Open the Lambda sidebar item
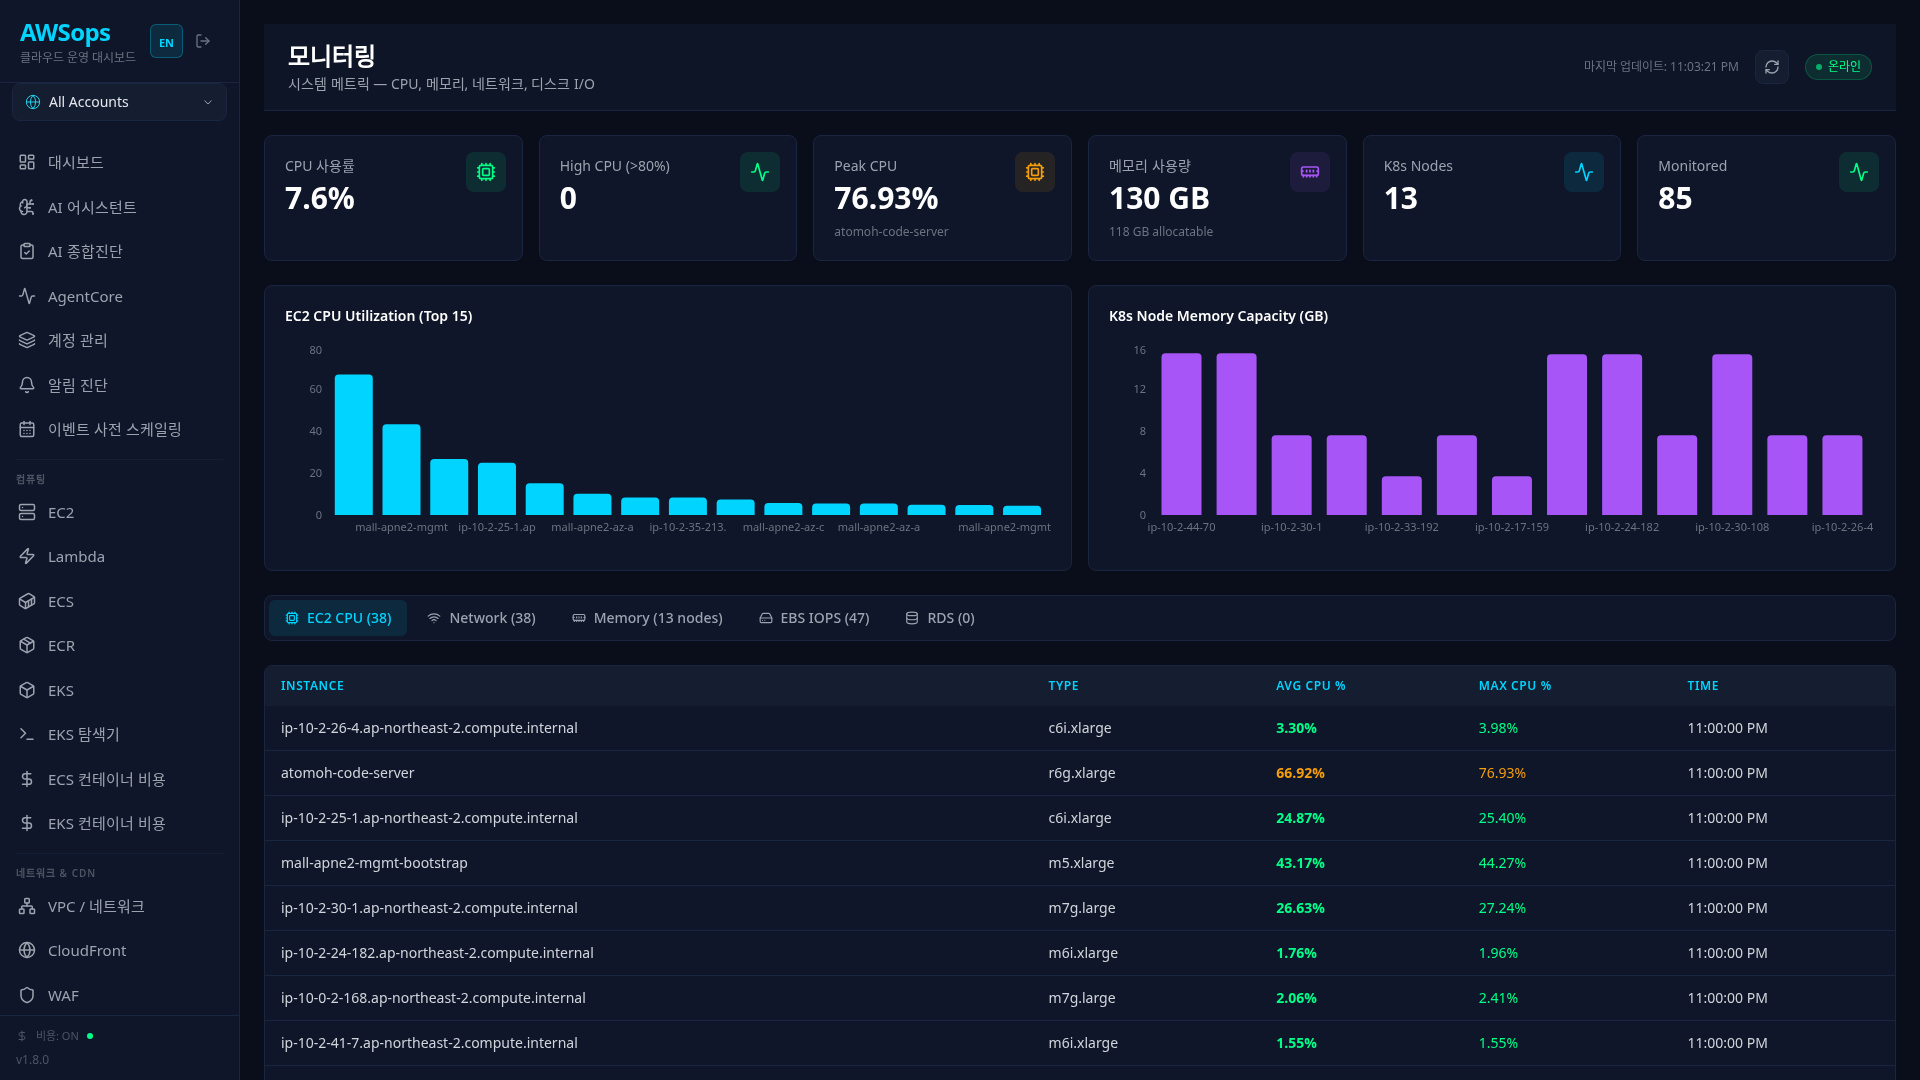The height and width of the screenshot is (1080, 1920). click(119, 557)
